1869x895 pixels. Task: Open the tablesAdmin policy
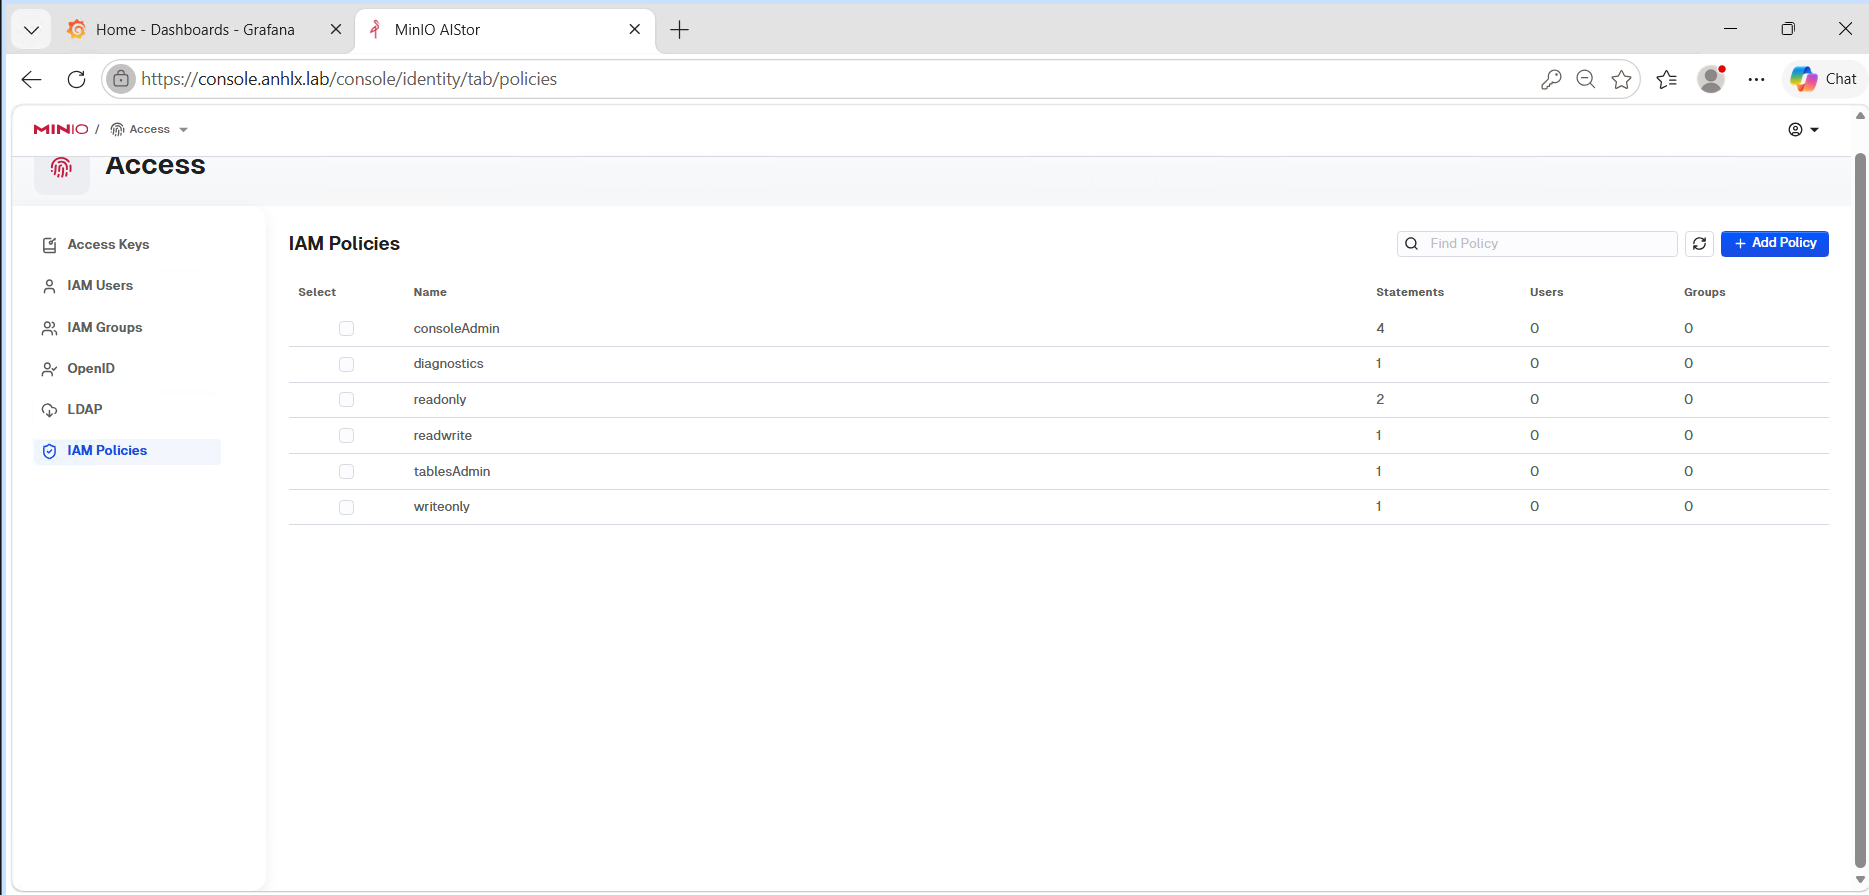[452, 471]
